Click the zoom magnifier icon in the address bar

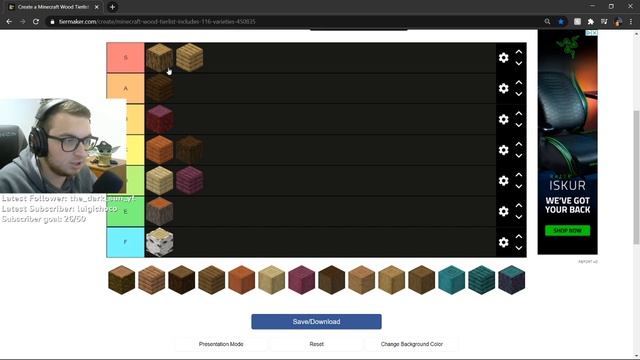pos(547,22)
